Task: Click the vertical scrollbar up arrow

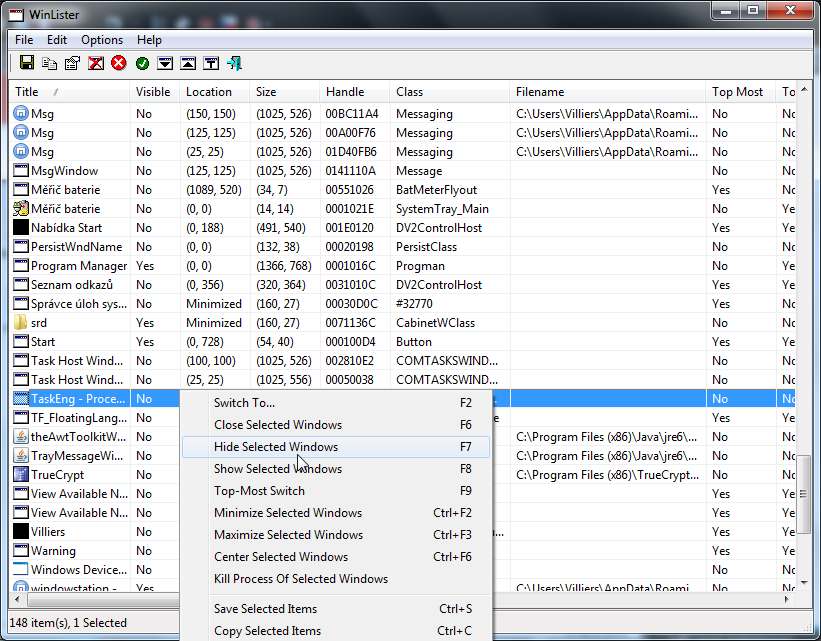Action: tap(804, 89)
